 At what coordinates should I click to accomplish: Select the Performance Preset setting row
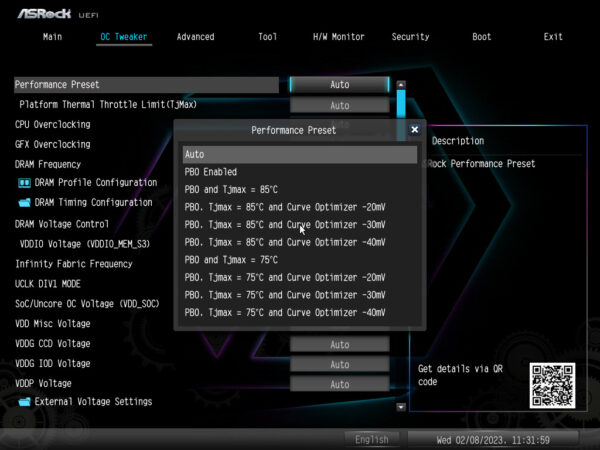(x=146, y=85)
